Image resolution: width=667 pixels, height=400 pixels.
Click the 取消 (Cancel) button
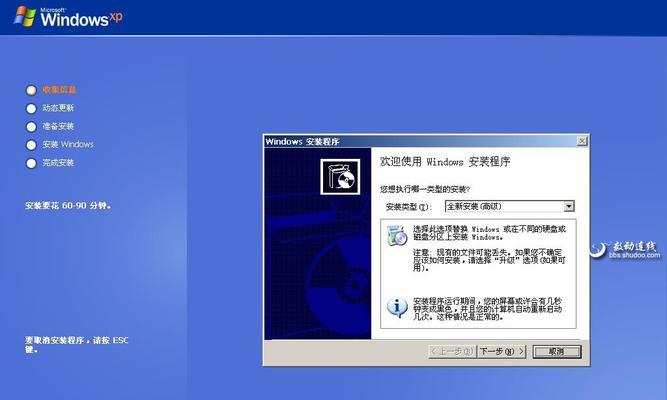[555, 352]
